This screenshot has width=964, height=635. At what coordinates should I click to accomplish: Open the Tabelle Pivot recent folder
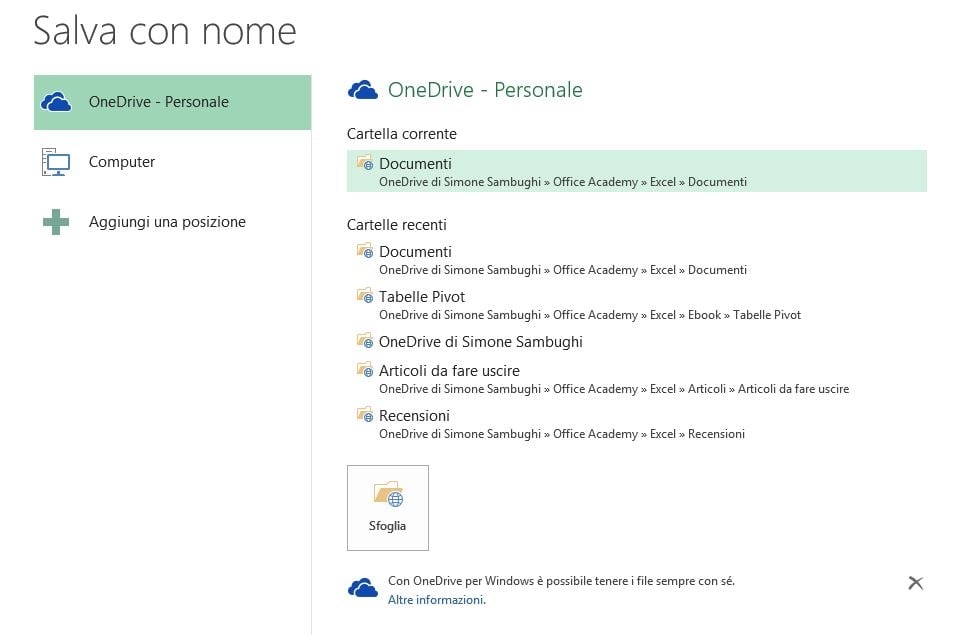coord(636,305)
